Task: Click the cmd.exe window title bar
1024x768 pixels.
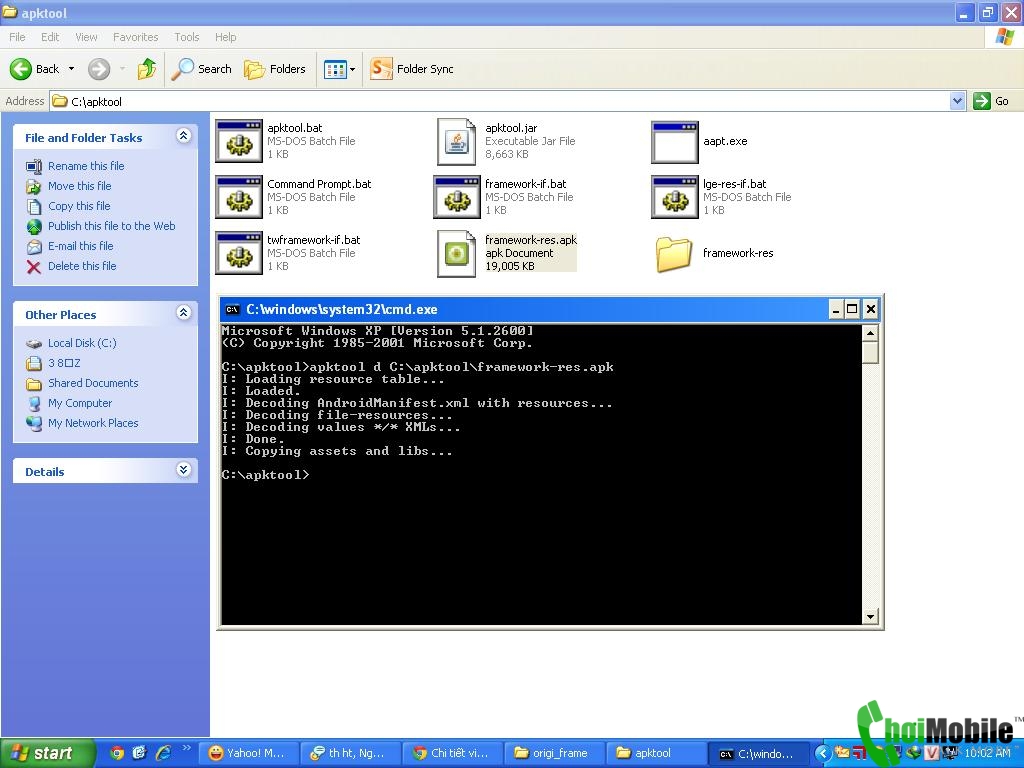Action: (550, 310)
